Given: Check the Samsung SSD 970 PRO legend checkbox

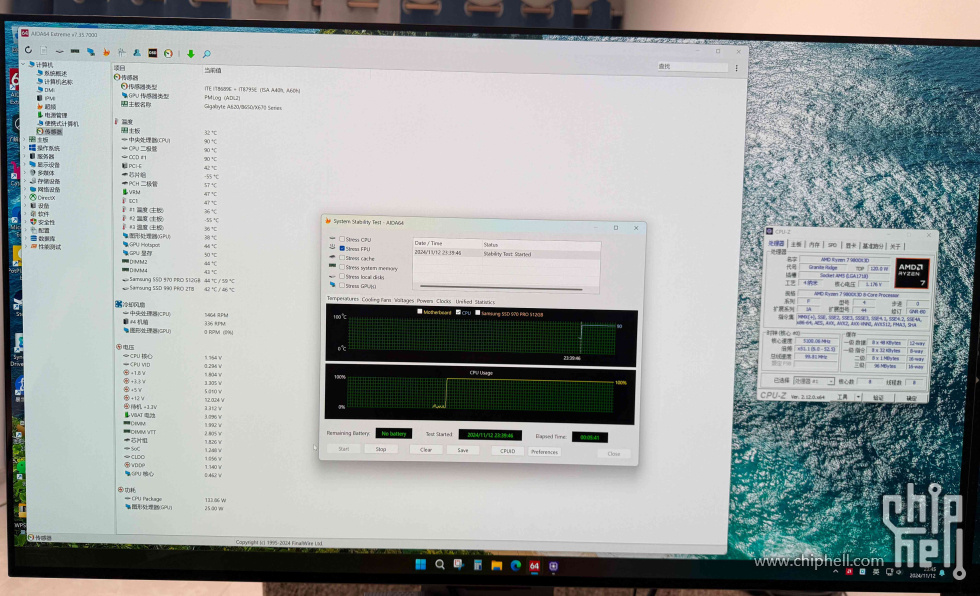Looking at the screenshot, I should [x=478, y=312].
